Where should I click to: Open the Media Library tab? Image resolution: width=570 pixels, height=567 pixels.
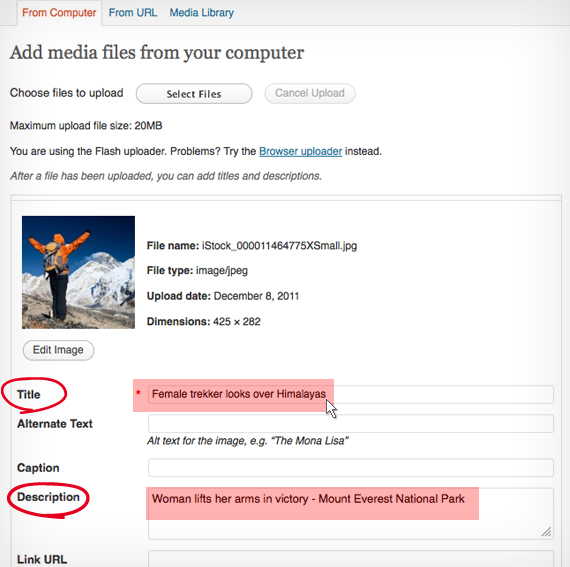[201, 13]
